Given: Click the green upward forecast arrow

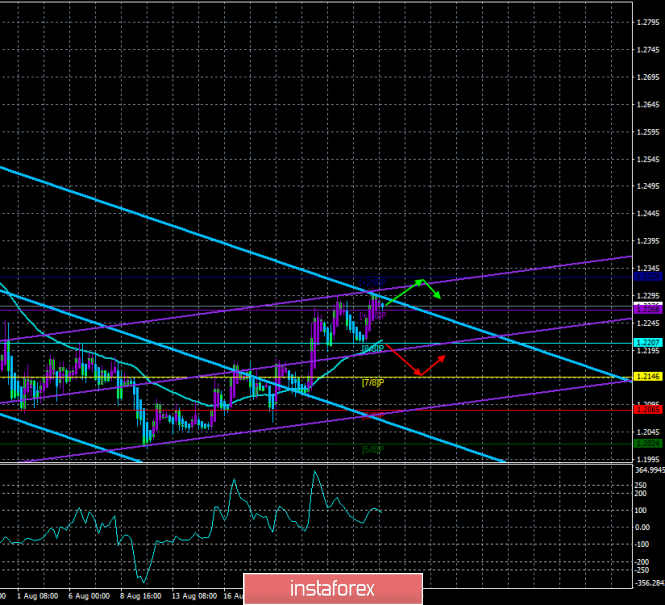Looking at the screenshot, I should coord(403,291).
